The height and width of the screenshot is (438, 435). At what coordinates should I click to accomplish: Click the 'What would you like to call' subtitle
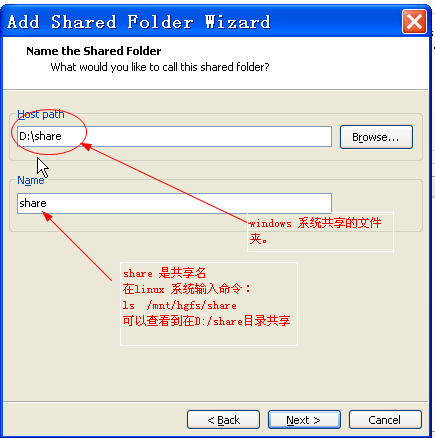[x=160, y=67]
